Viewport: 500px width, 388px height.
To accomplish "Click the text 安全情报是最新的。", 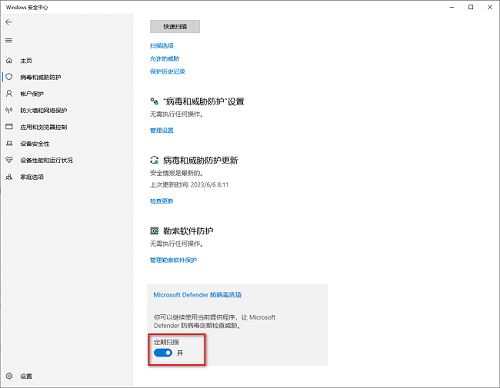I will click(177, 173).
